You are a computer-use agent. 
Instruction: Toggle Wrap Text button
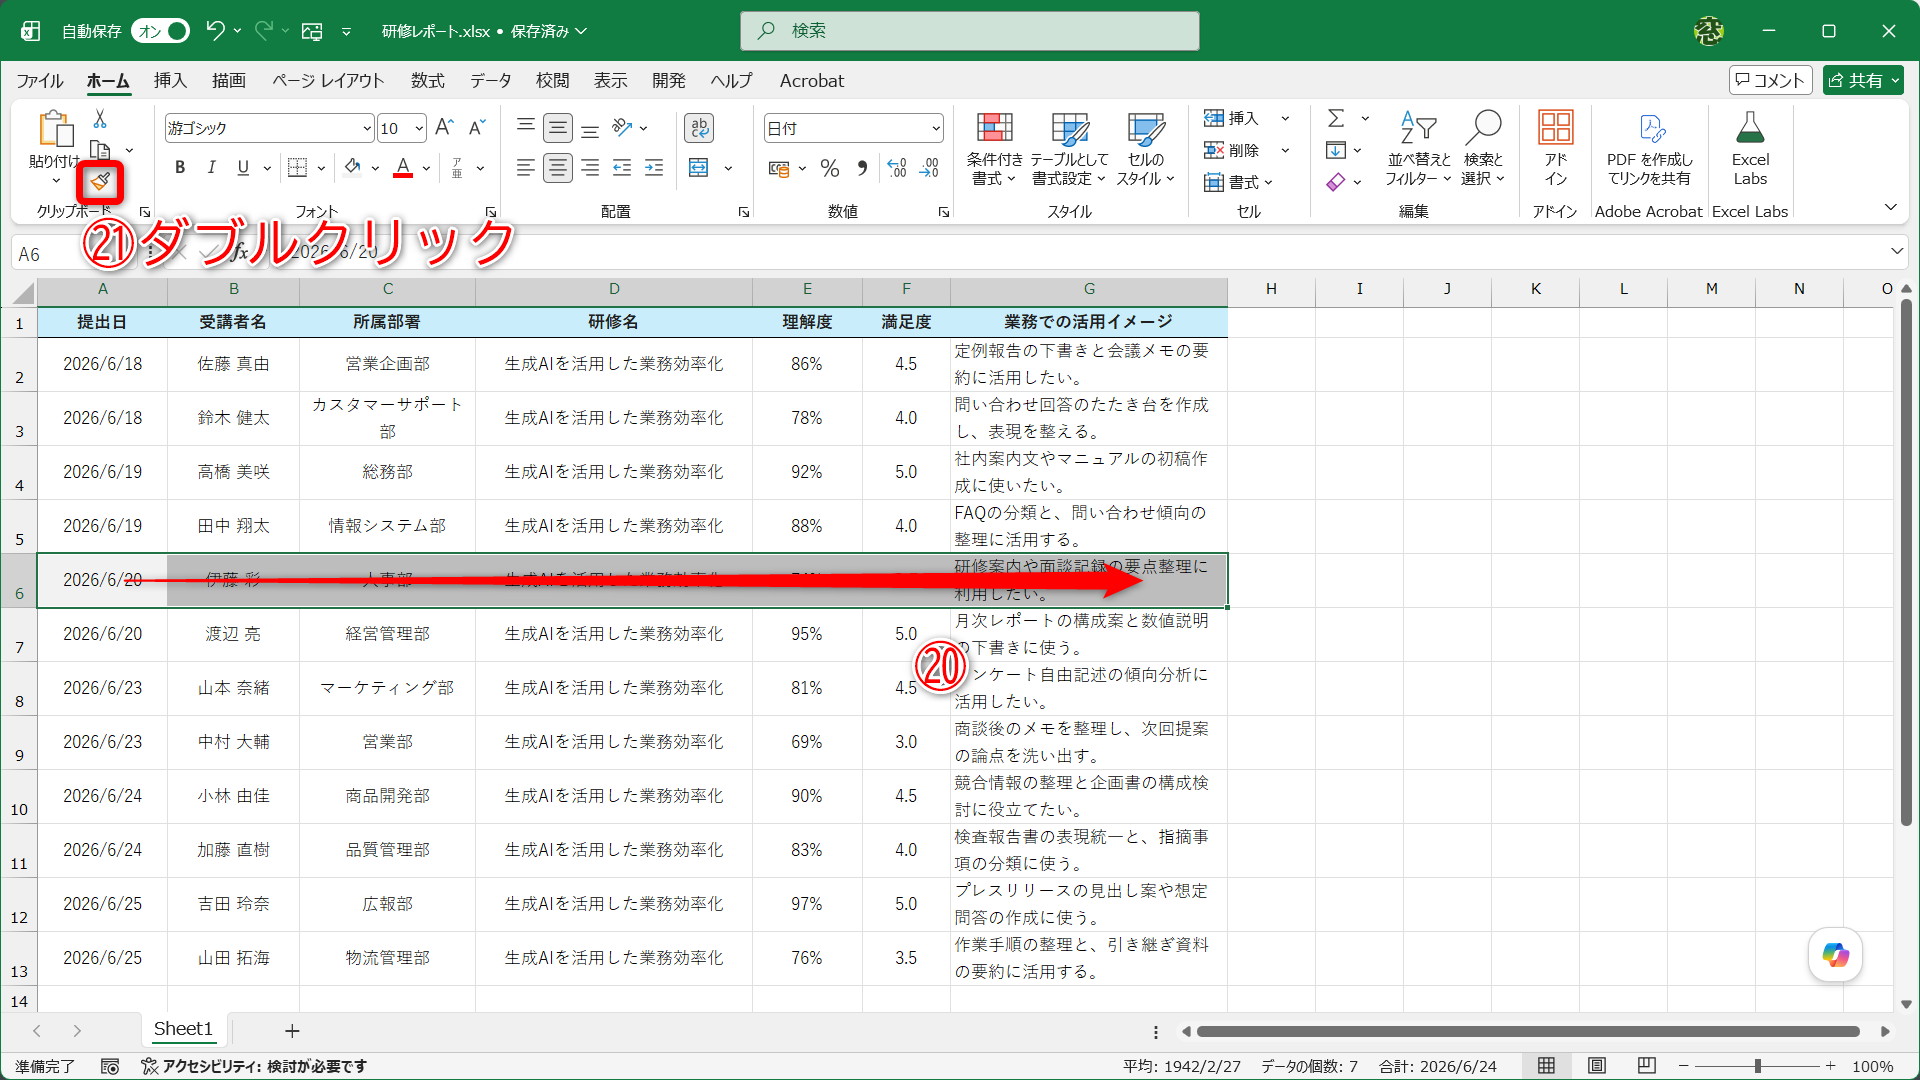(699, 127)
